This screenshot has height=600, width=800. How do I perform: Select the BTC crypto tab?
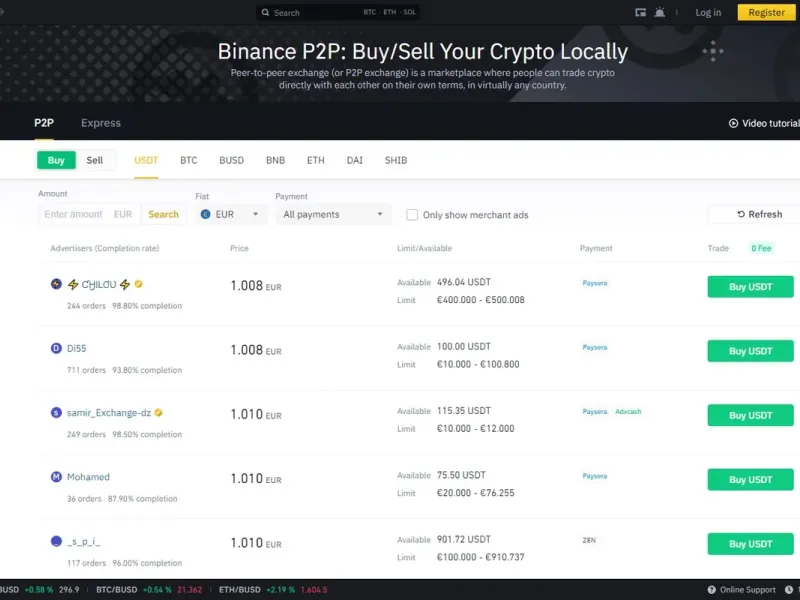pyautogui.click(x=188, y=160)
